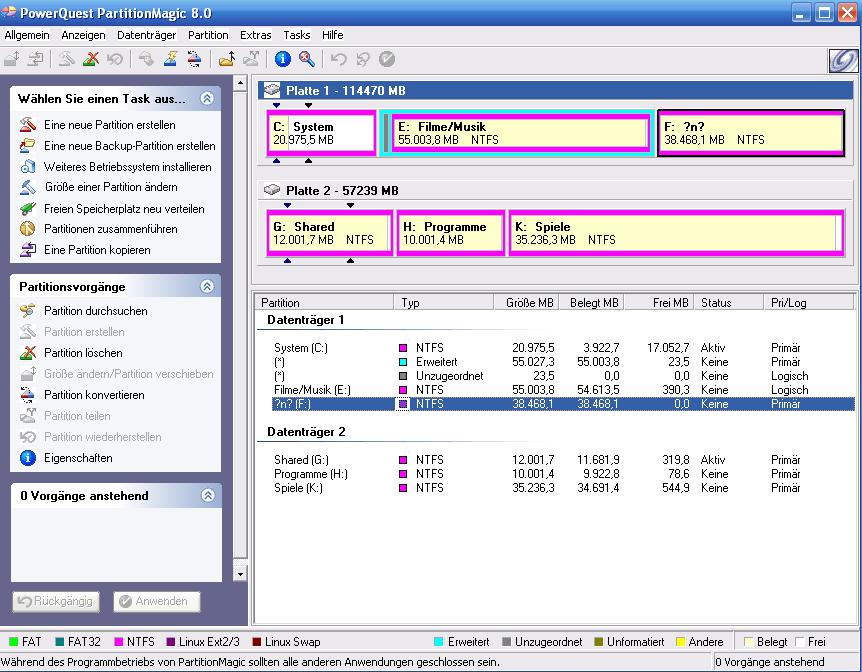Select Spiele (K:) row in partition list
The image size is (862, 672).
(563, 488)
